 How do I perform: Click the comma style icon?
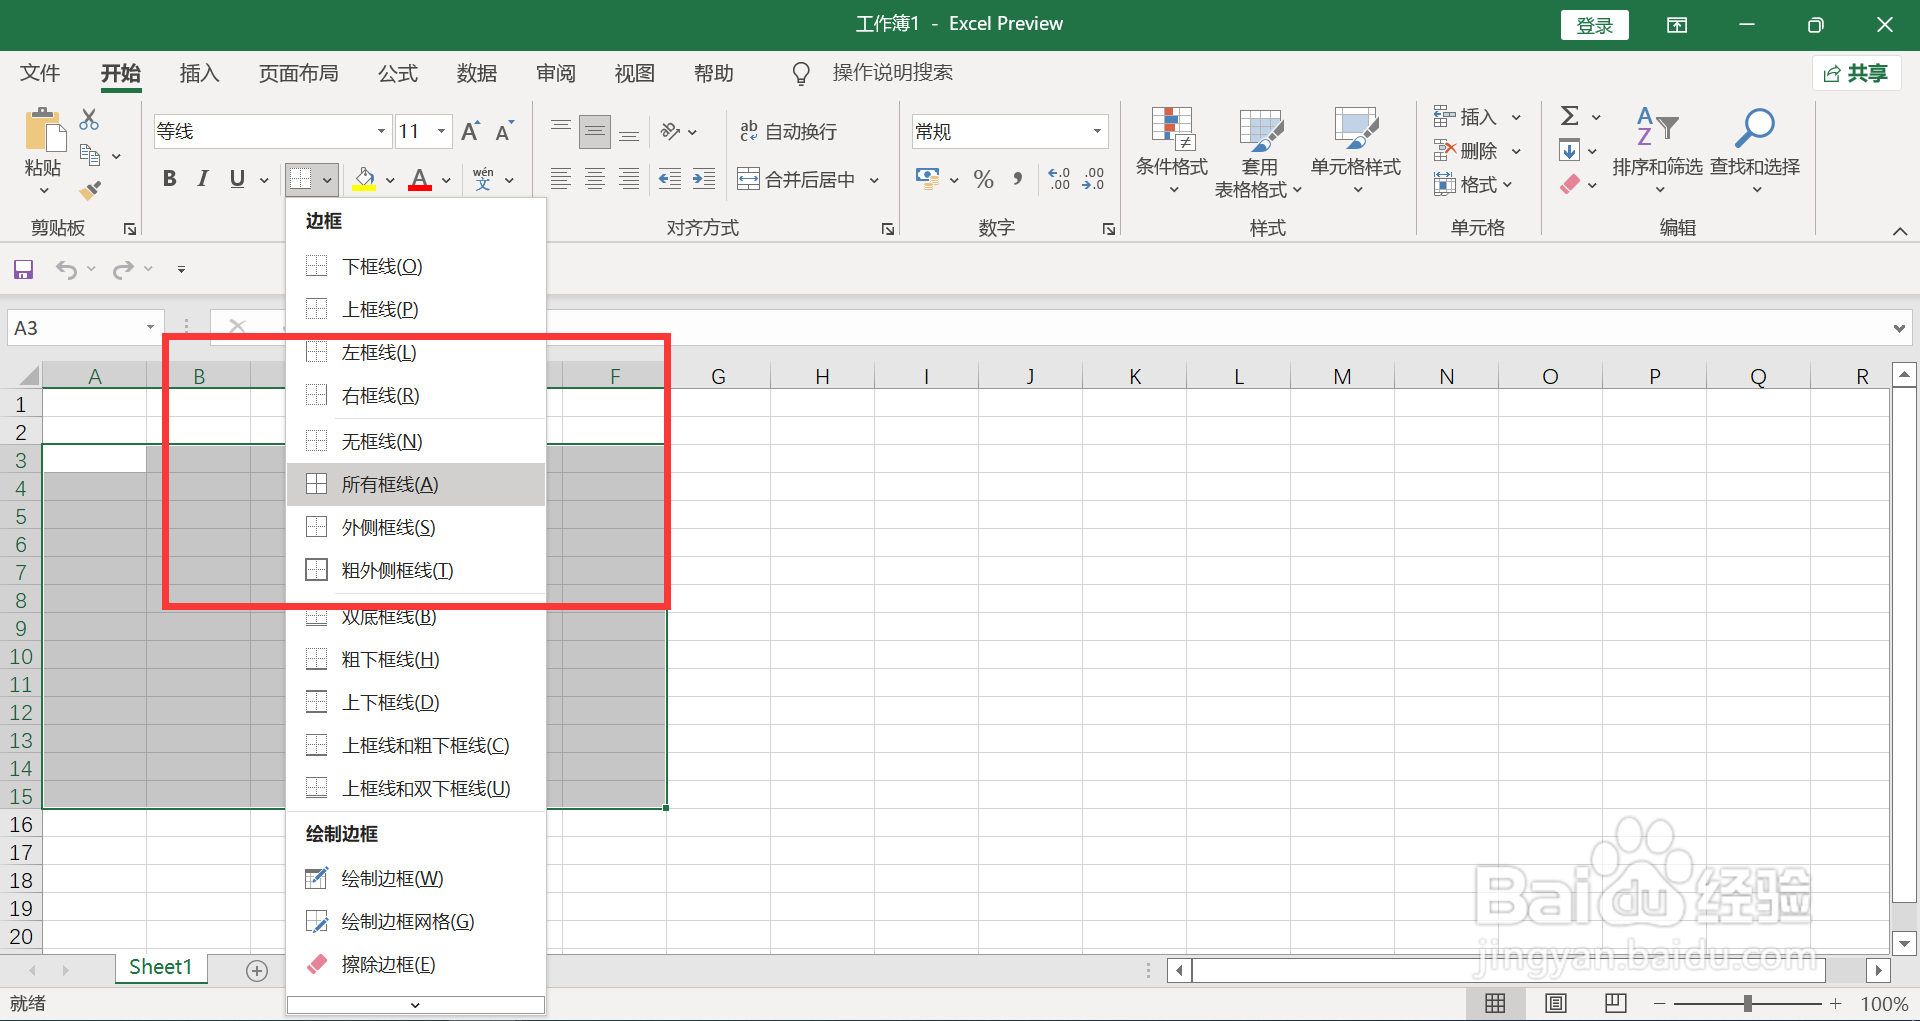(x=1018, y=179)
